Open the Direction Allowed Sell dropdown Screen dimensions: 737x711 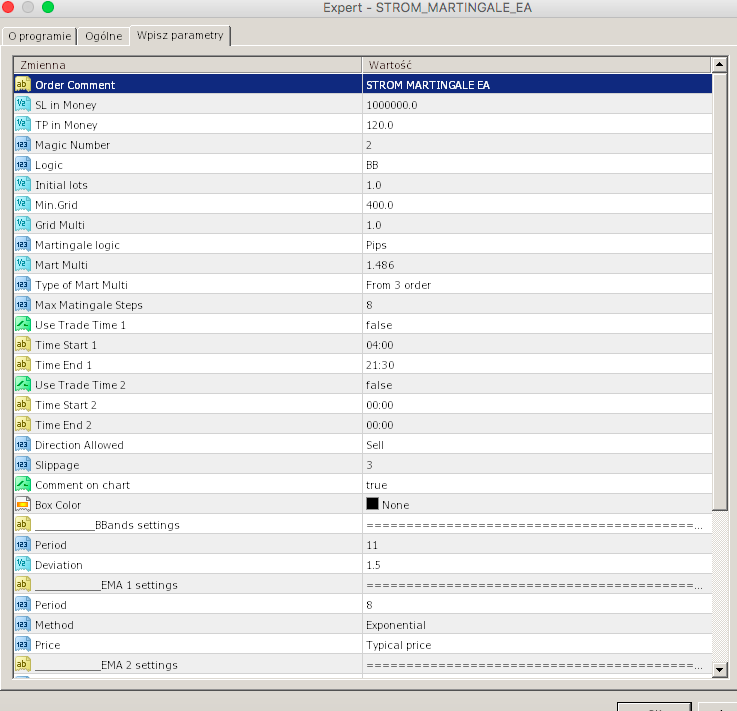click(537, 445)
